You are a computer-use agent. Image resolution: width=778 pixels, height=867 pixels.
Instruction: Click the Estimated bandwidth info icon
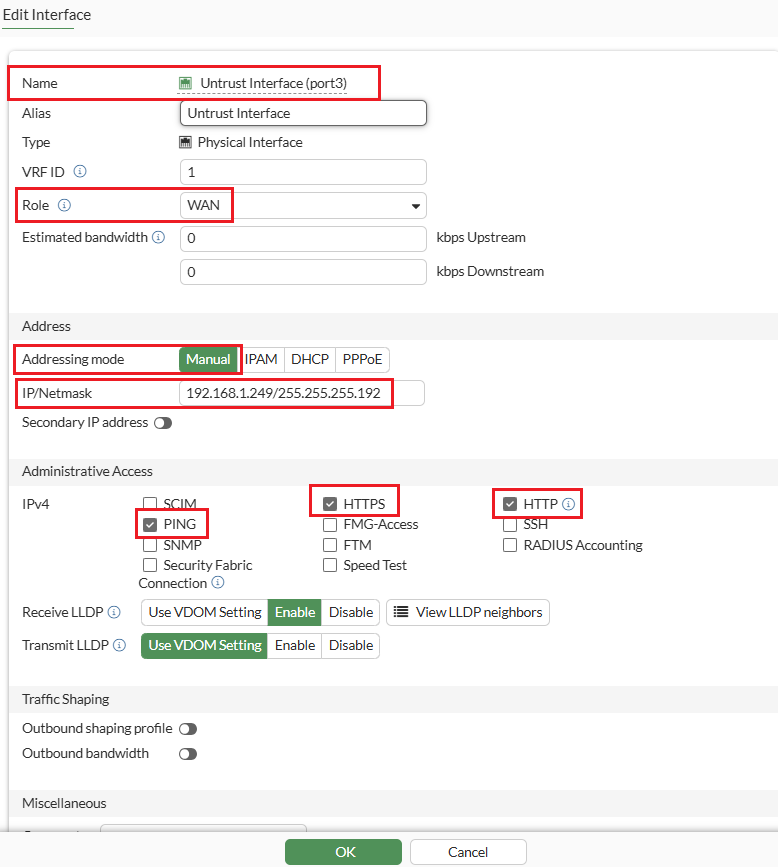[x=158, y=237]
